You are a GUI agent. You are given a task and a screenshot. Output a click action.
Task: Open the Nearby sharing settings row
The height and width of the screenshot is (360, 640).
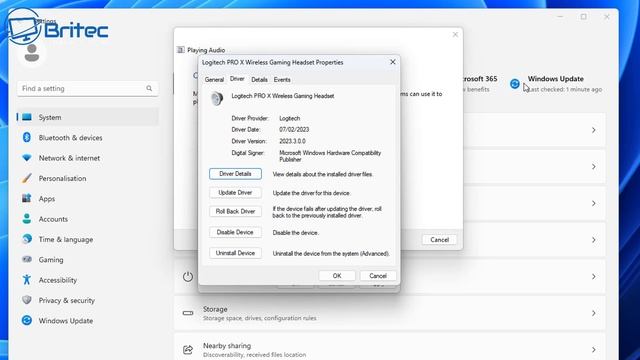pos(390,347)
